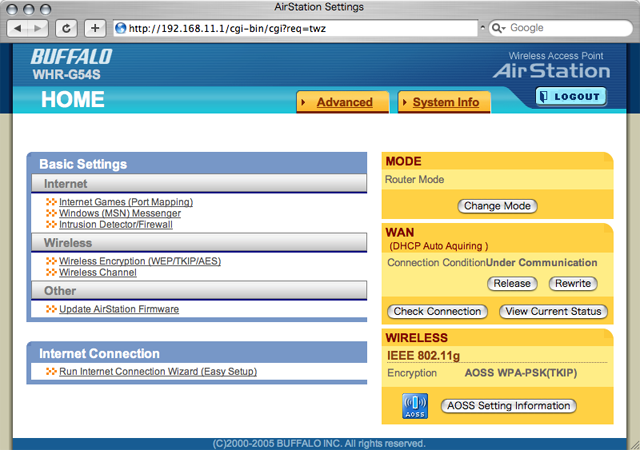Viewport: 640px width, 450px height.
Task: Click the Router Mode text
Action: coord(414,180)
